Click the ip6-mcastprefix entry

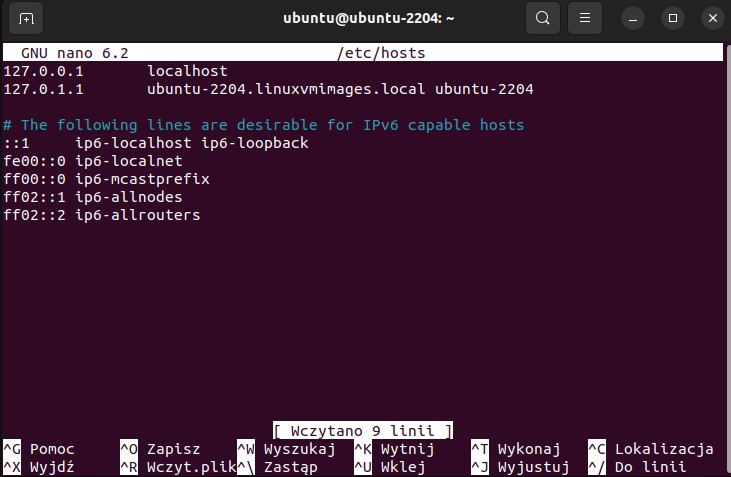point(143,179)
